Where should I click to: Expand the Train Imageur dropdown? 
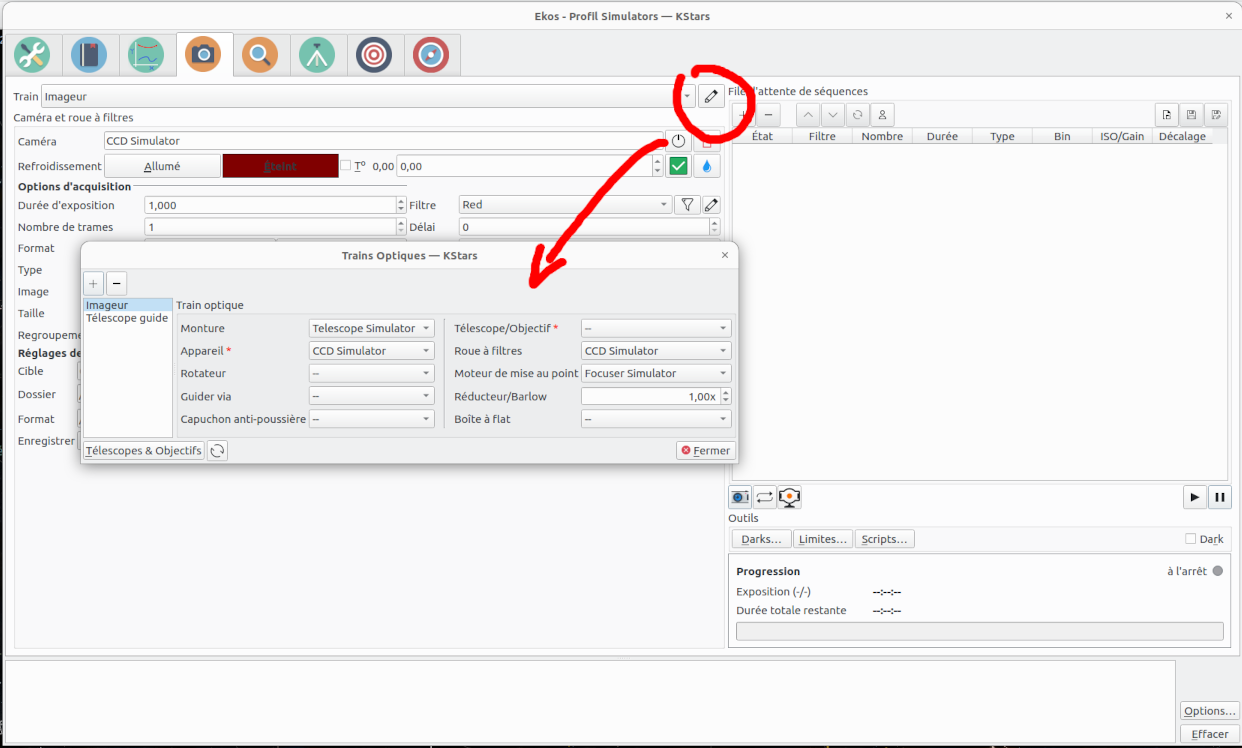[x=368, y=97]
